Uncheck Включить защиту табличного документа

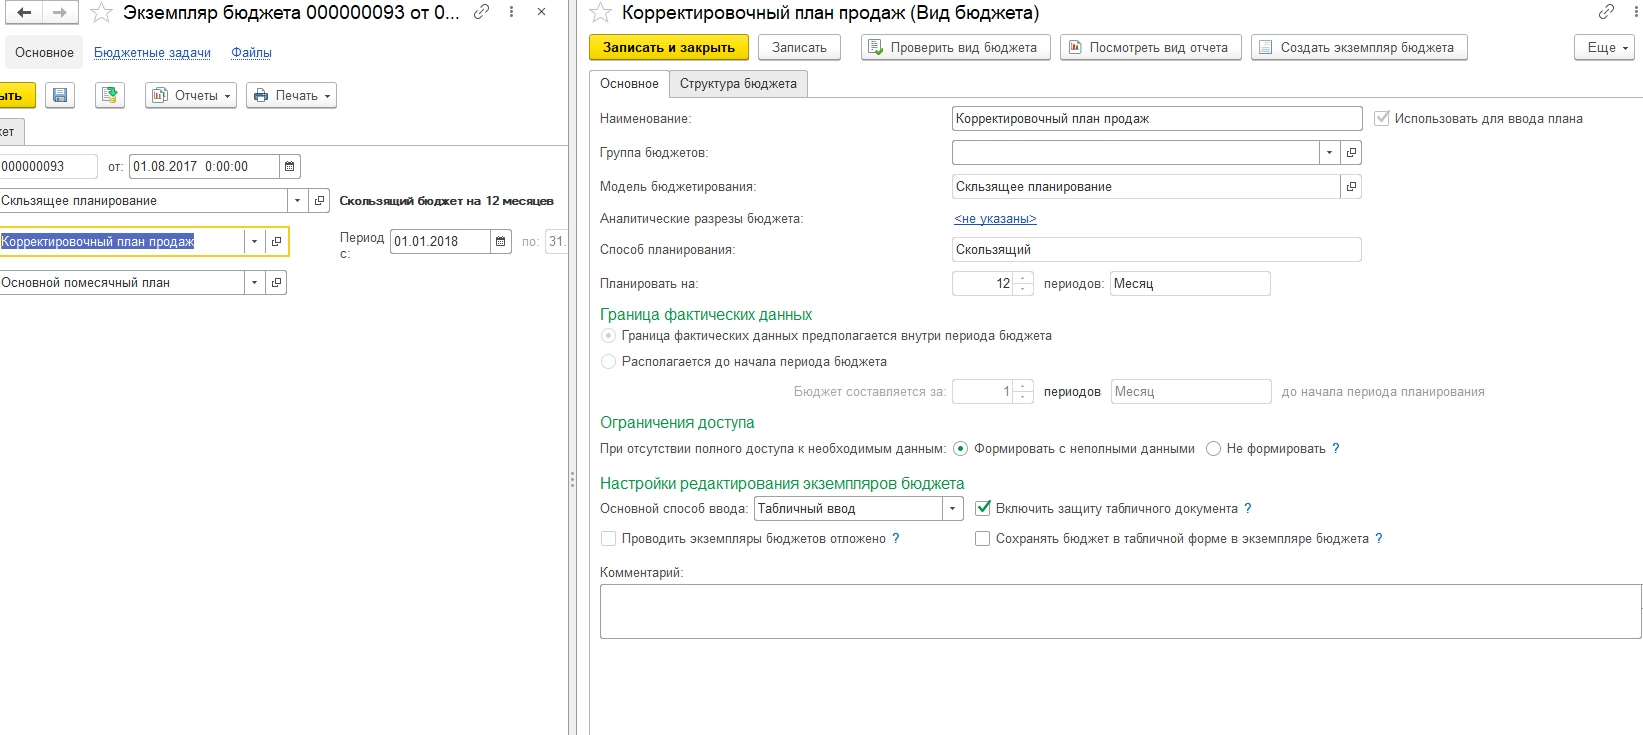click(983, 508)
